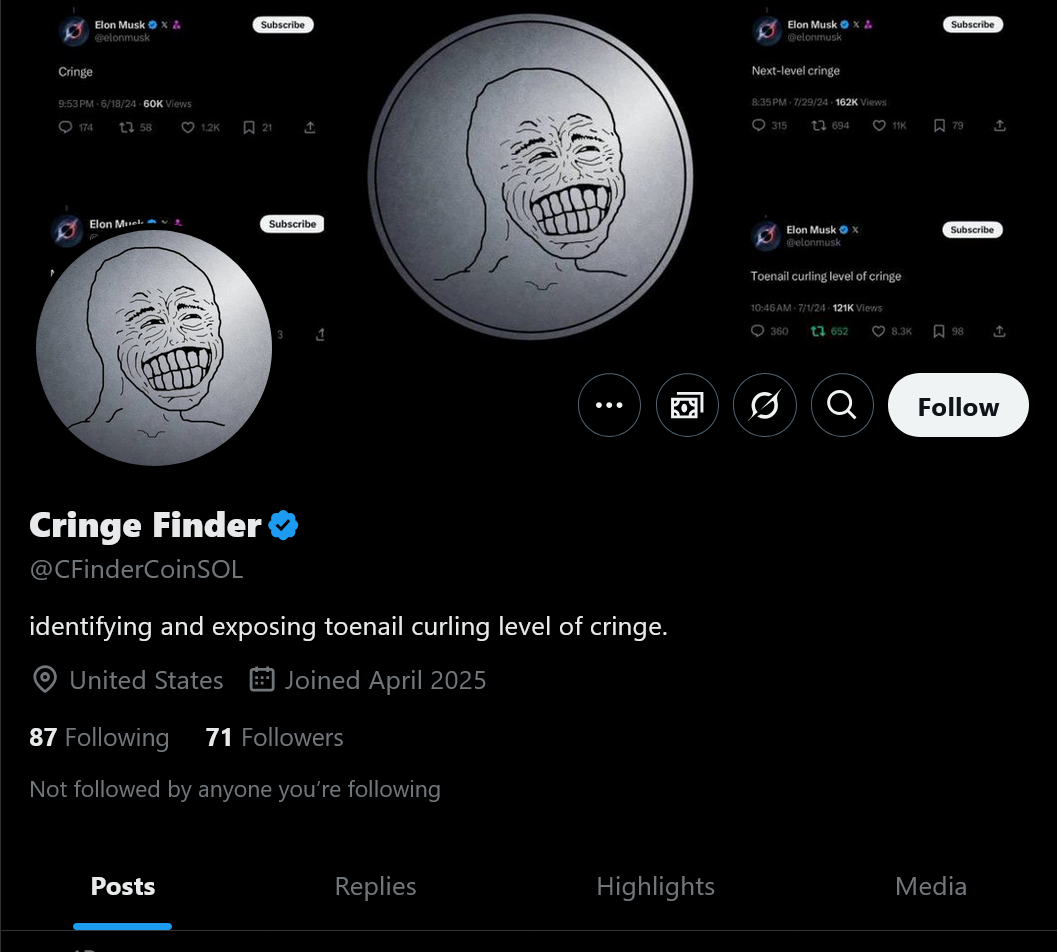Screen dimensions: 1057x952
Task: Follow the Cringe Finder account
Action: point(957,406)
